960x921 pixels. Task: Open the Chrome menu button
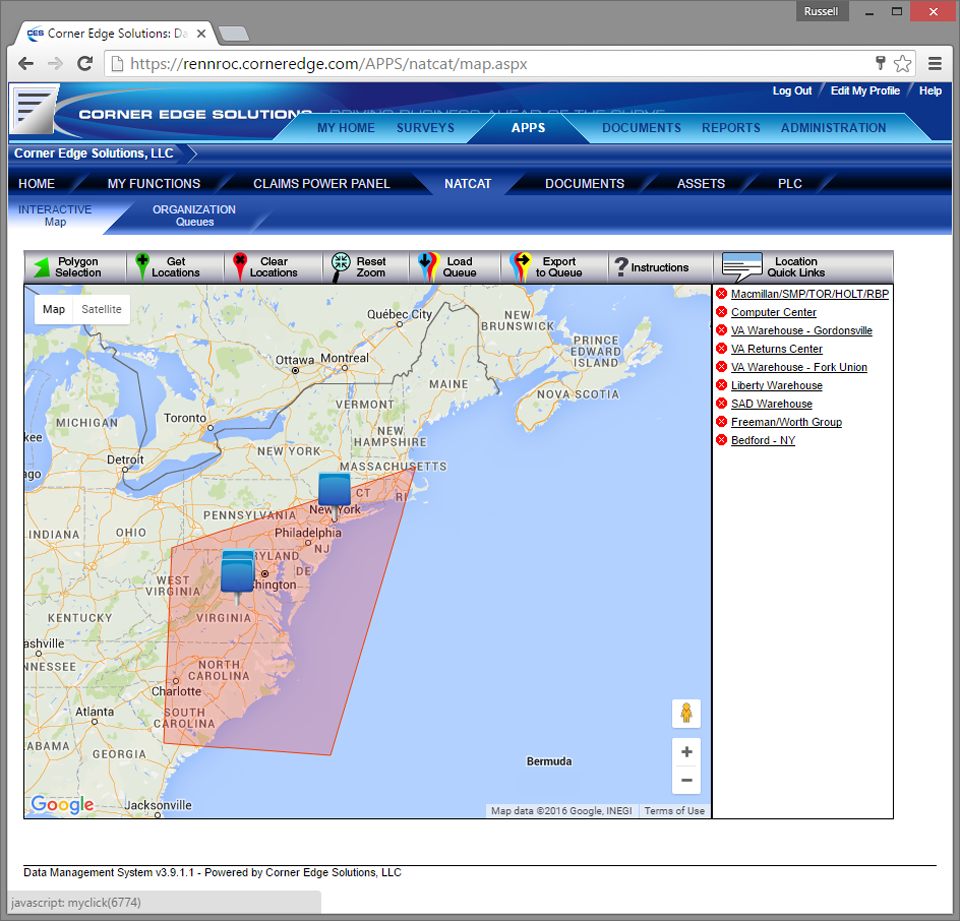(x=935, y=63)
